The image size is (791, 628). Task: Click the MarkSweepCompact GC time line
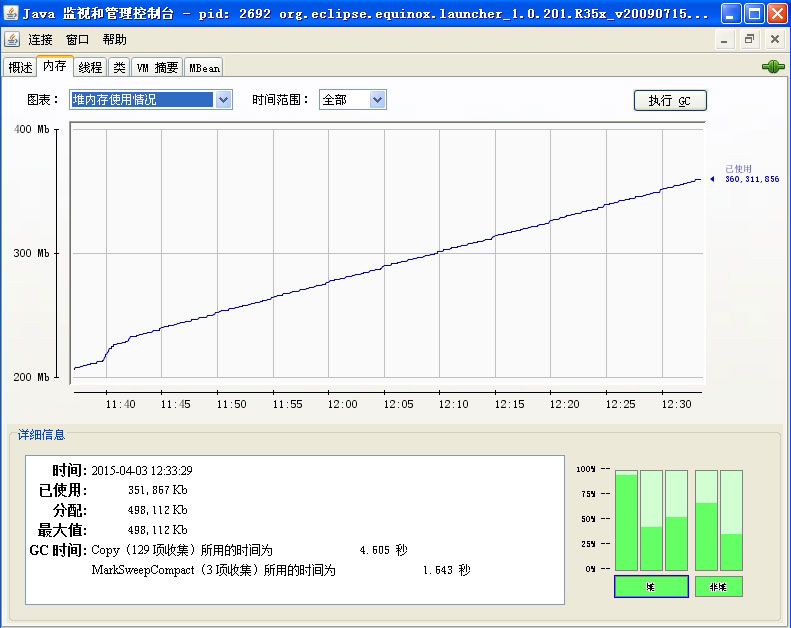(x=281, y=570)
